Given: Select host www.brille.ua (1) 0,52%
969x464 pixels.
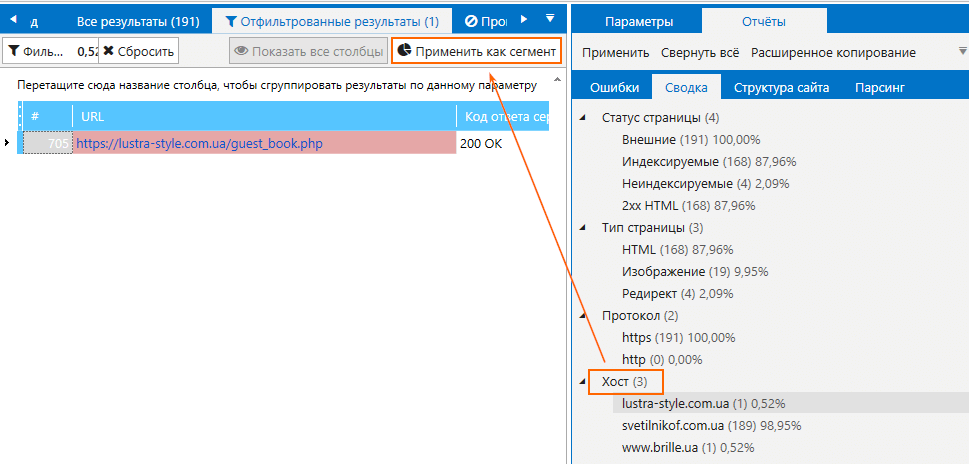Looking at the screenshot, I should click(x=688, y=448).
